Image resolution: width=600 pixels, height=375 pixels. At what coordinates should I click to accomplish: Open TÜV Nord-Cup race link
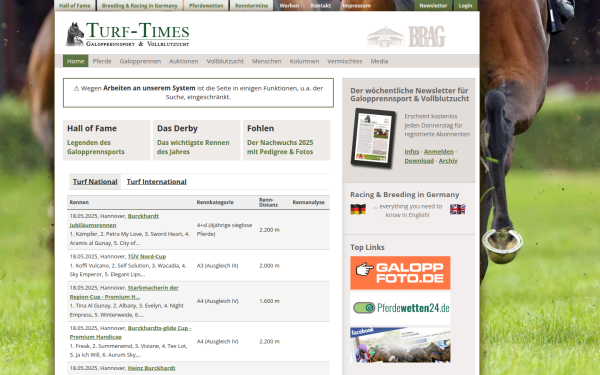147,256
